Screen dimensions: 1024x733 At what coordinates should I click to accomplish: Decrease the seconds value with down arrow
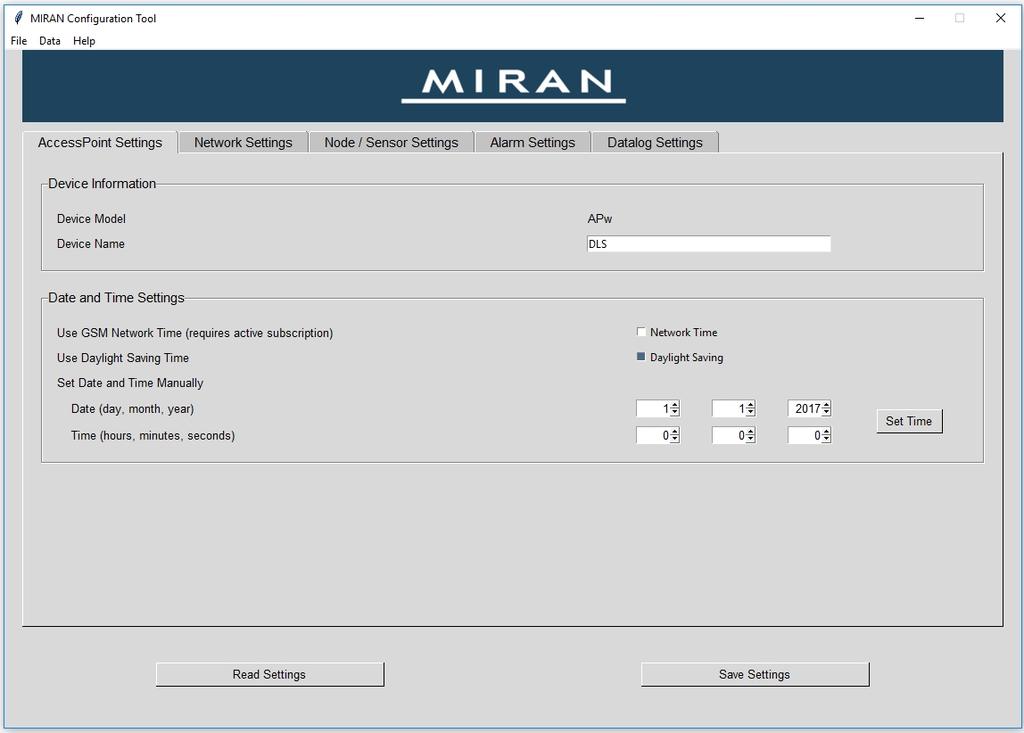point(826,439)
